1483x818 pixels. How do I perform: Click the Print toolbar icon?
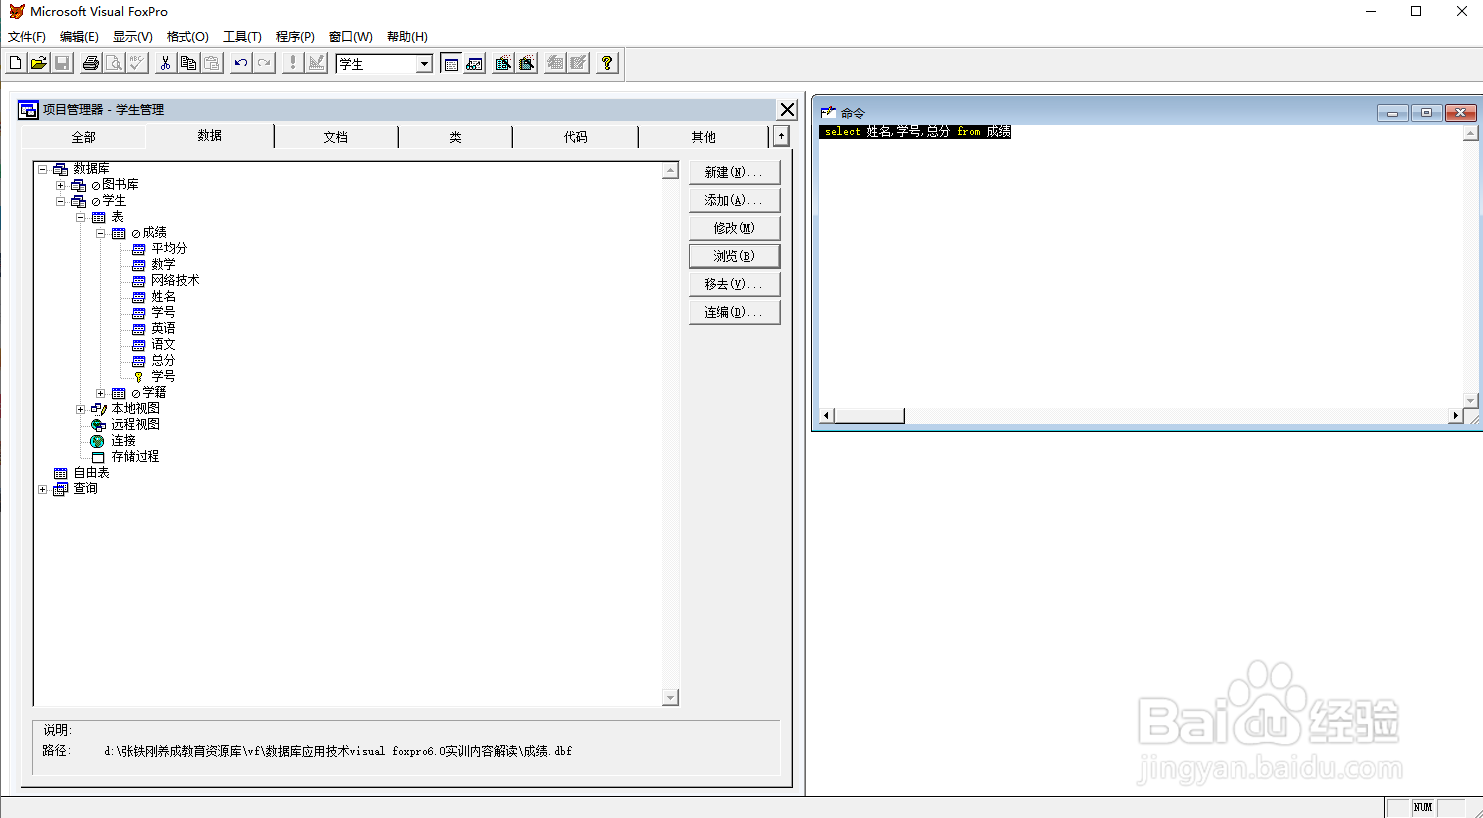tap(91, 63)
